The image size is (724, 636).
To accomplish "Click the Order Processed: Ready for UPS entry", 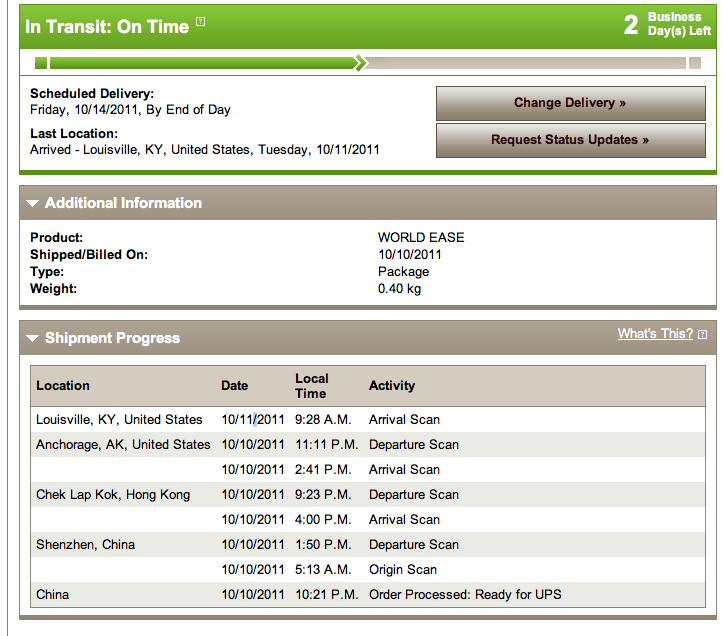I will click(x=465, y=594).
